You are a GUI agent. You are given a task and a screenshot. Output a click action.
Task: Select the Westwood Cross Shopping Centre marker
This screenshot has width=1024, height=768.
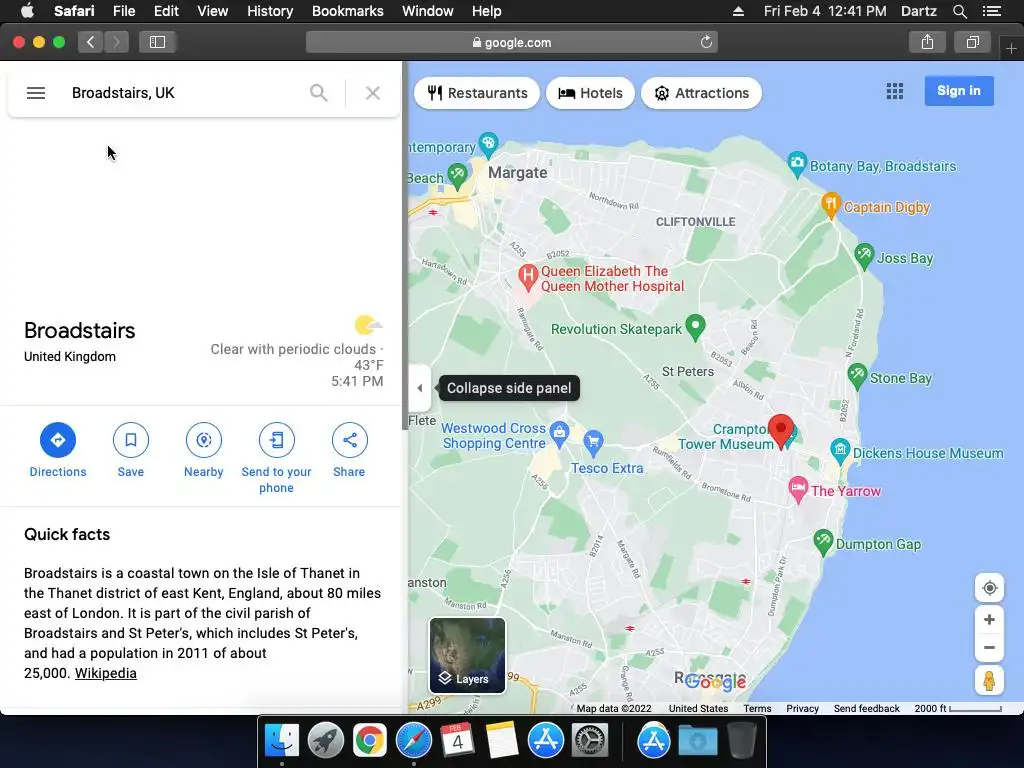tap(559, 434)
